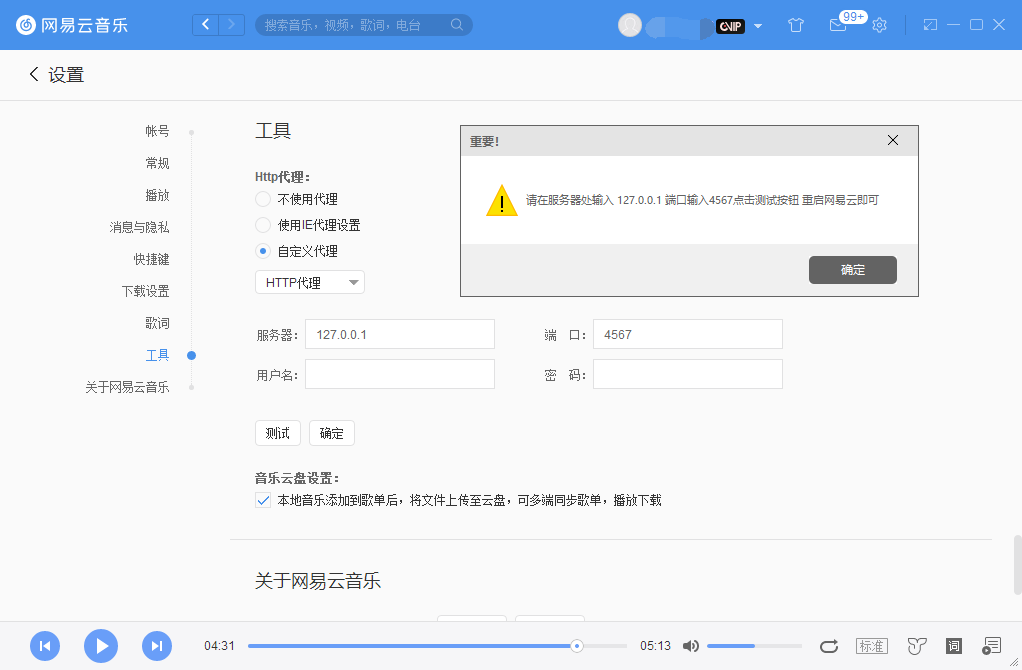Click the forward navigation arrow

[x=233, y=24]
